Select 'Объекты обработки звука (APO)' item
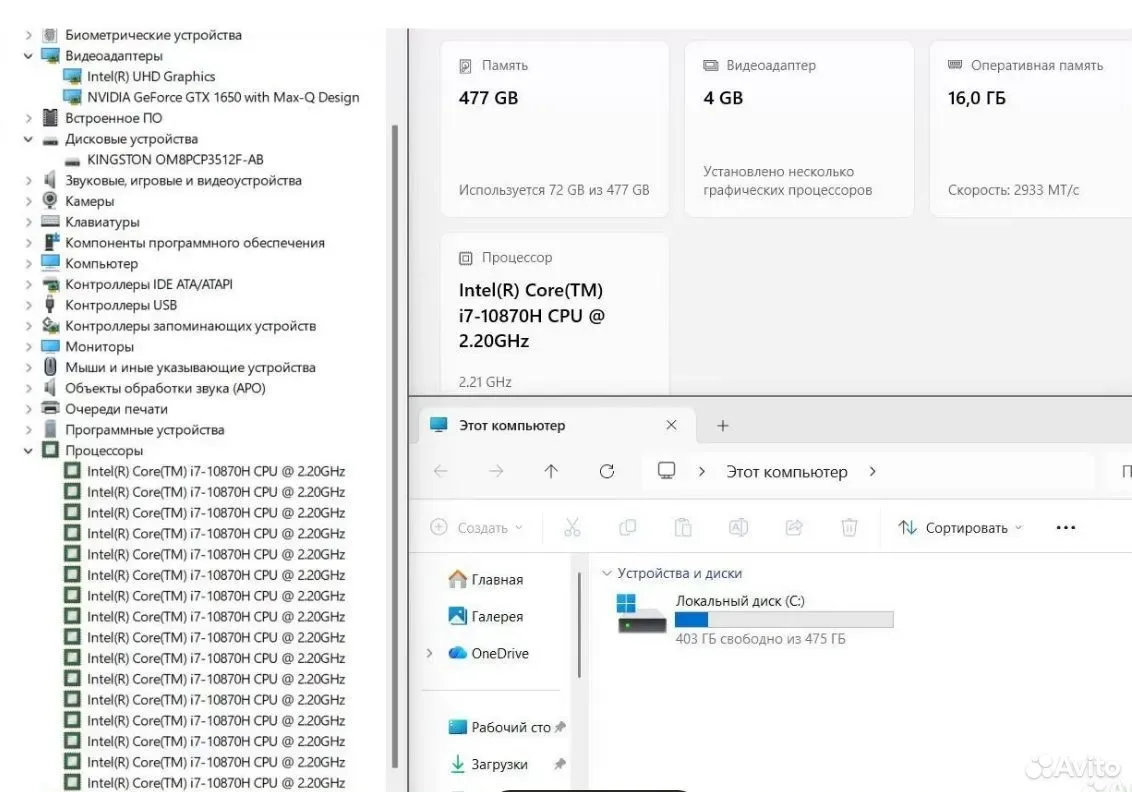Screen dimensions: 1132x792 [x=165, y=388]
